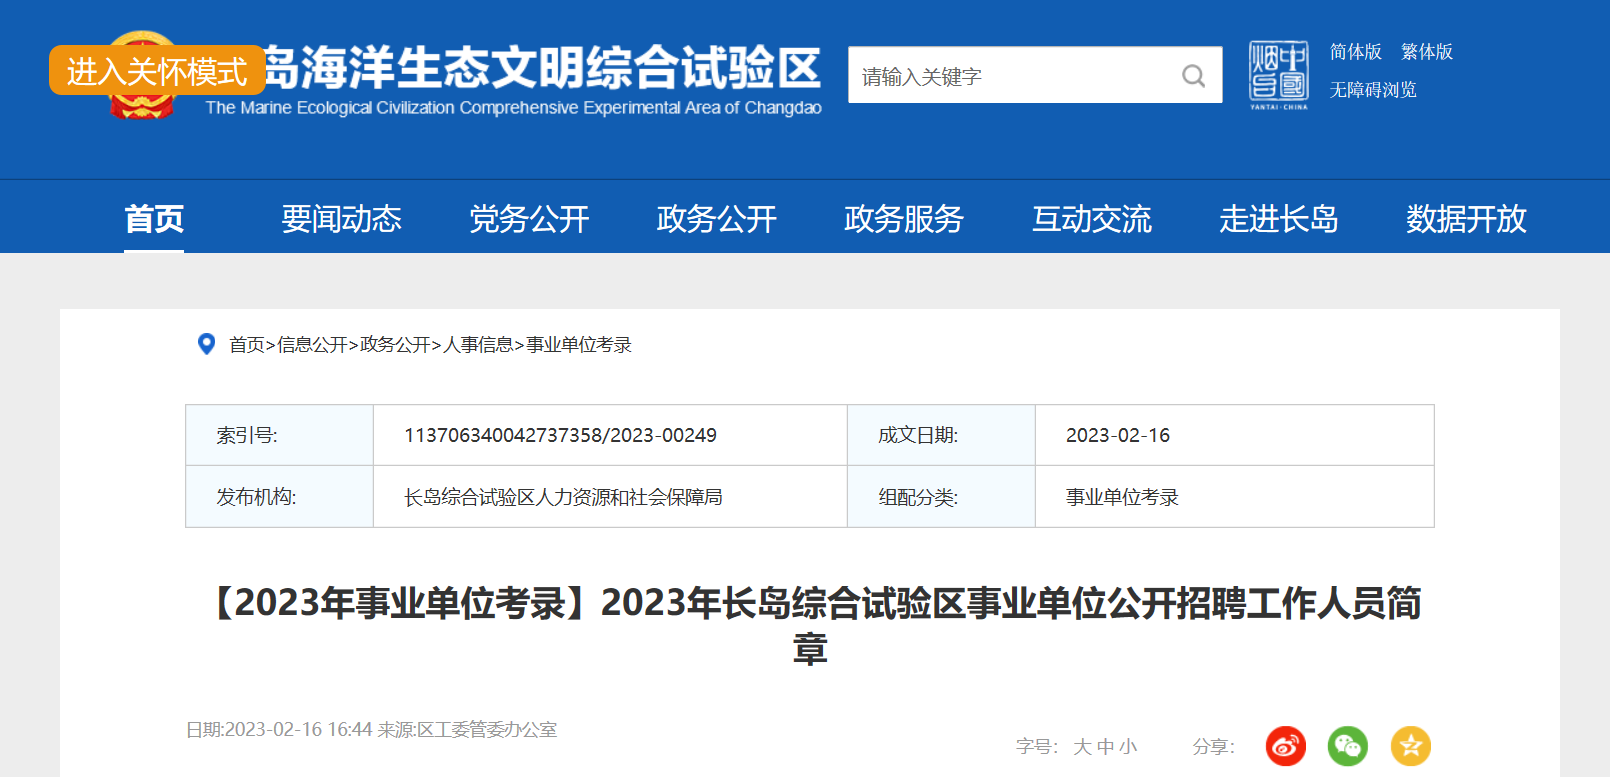Select 数据开放 in navigation bar
Image resolution: width=1610 pixels, height=777 pixels.
coord(1466,219)
